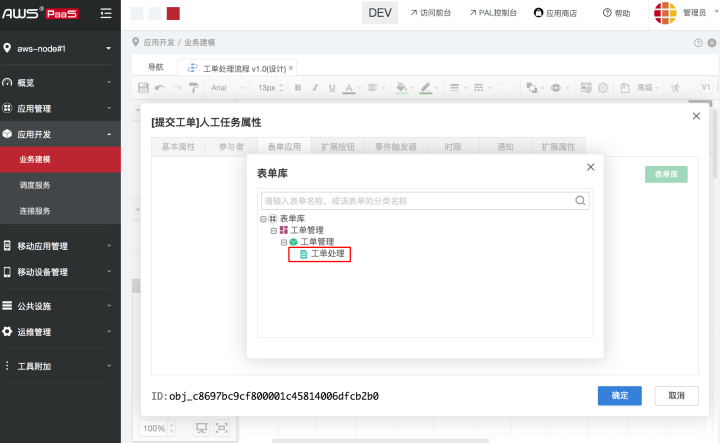Viewport: 720px width, 443px height.
Task: Click the running figure simulate icon
Action: (x=675, y=88)
